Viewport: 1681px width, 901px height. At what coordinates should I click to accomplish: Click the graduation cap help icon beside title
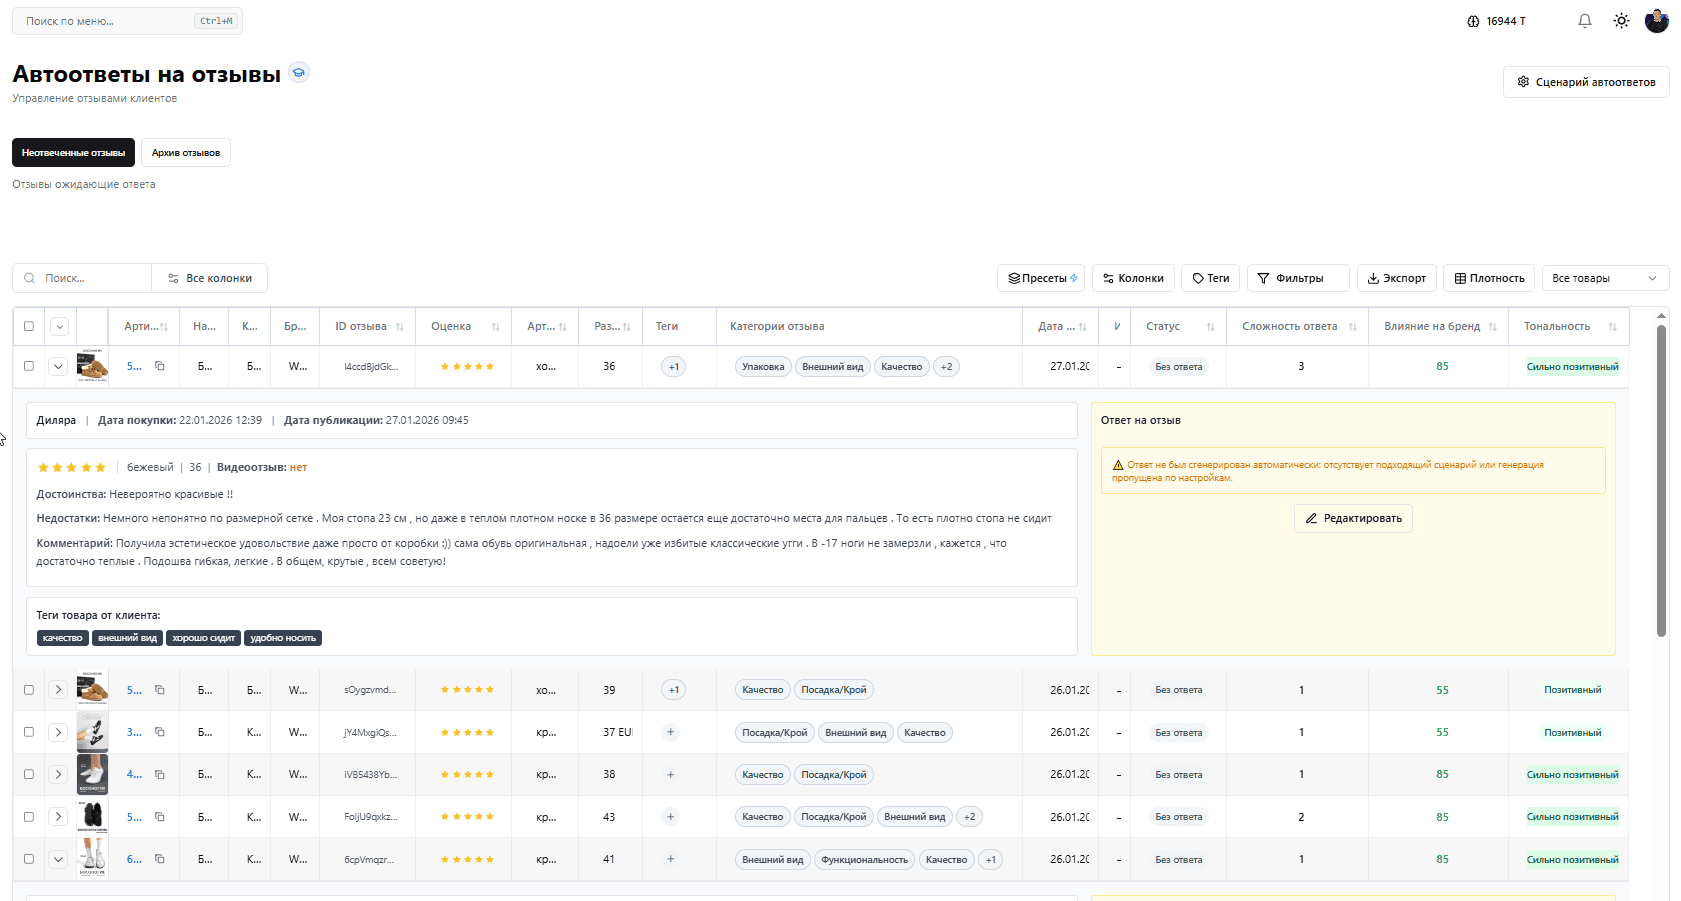298,72
